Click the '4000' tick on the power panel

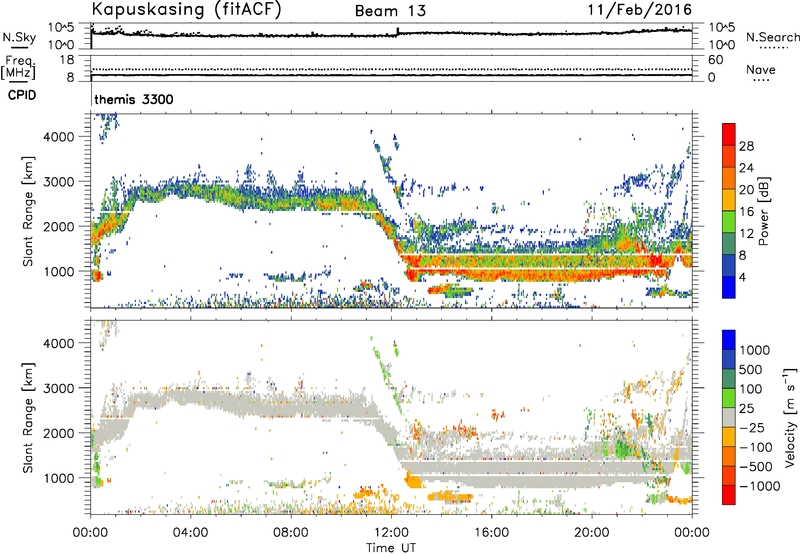pos(58,137)
